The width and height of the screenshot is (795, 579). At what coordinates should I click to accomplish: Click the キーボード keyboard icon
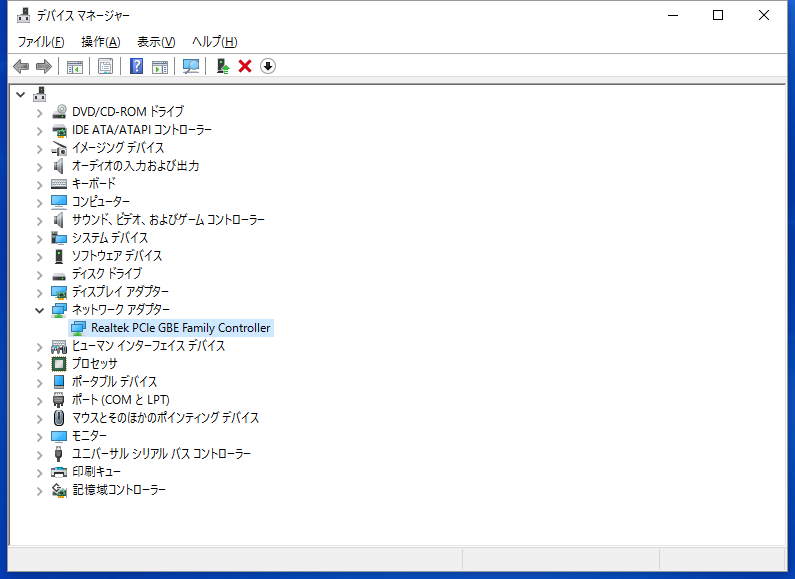(59, 184)
